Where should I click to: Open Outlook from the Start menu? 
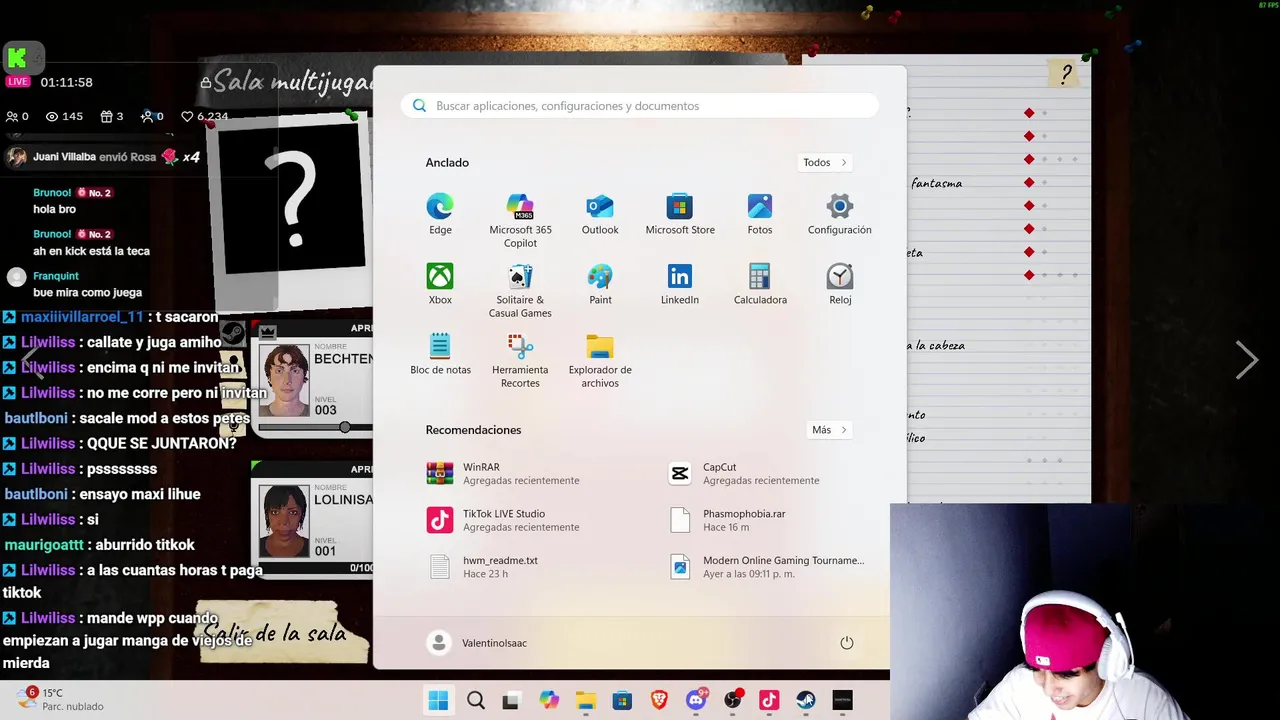tap(600, 215)
